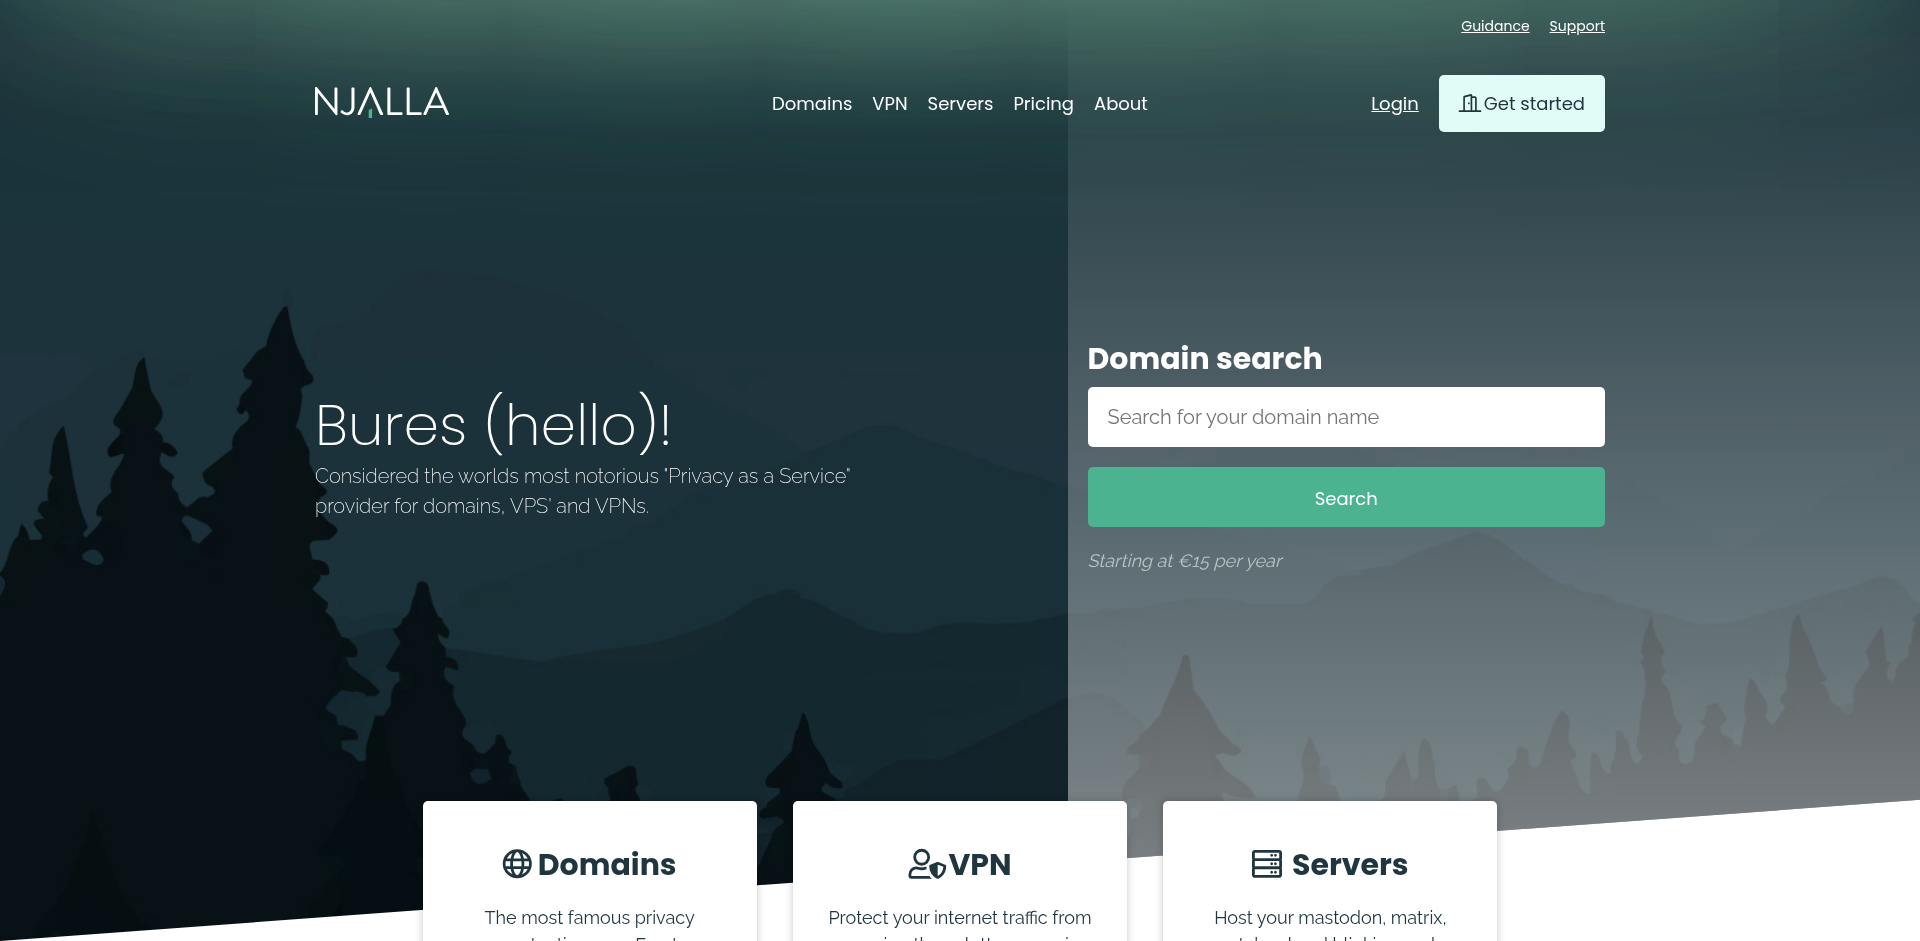
Task: Open the About page
Action: 1120,104
